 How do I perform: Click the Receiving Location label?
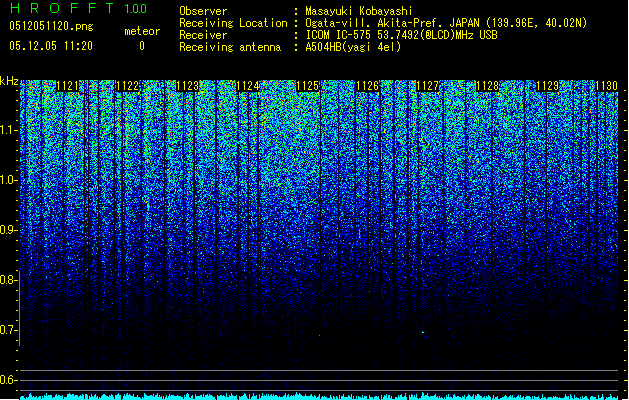[x=233, y=23]
